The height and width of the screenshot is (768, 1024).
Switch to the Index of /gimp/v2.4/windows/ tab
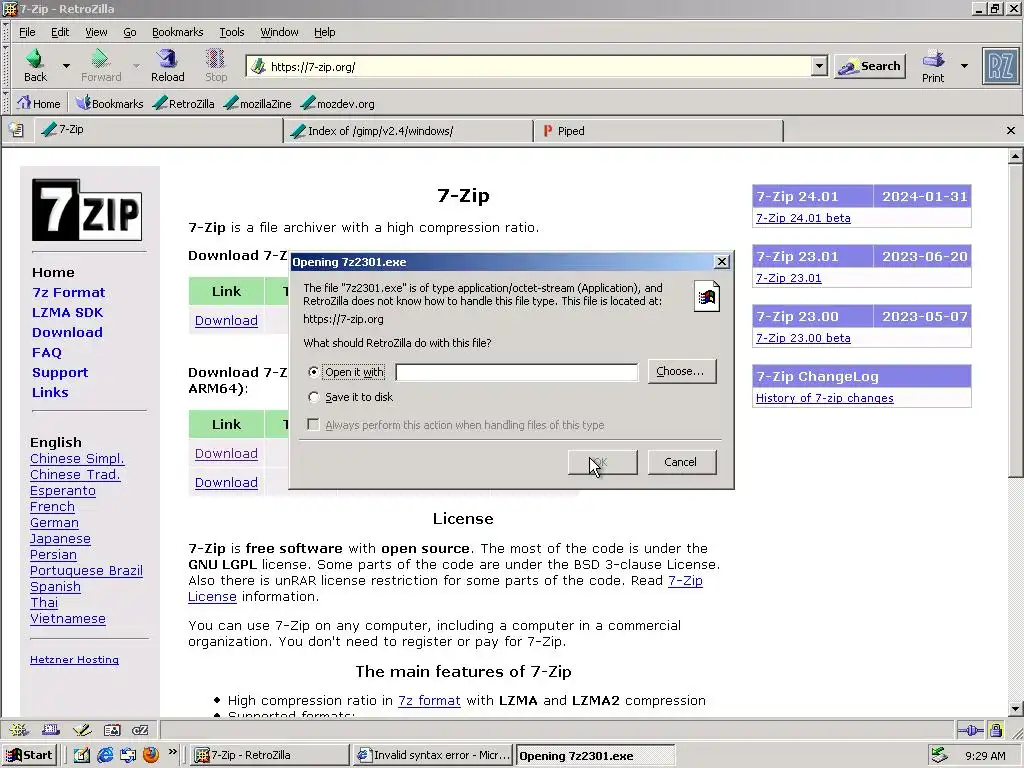[x=409, y=131]
